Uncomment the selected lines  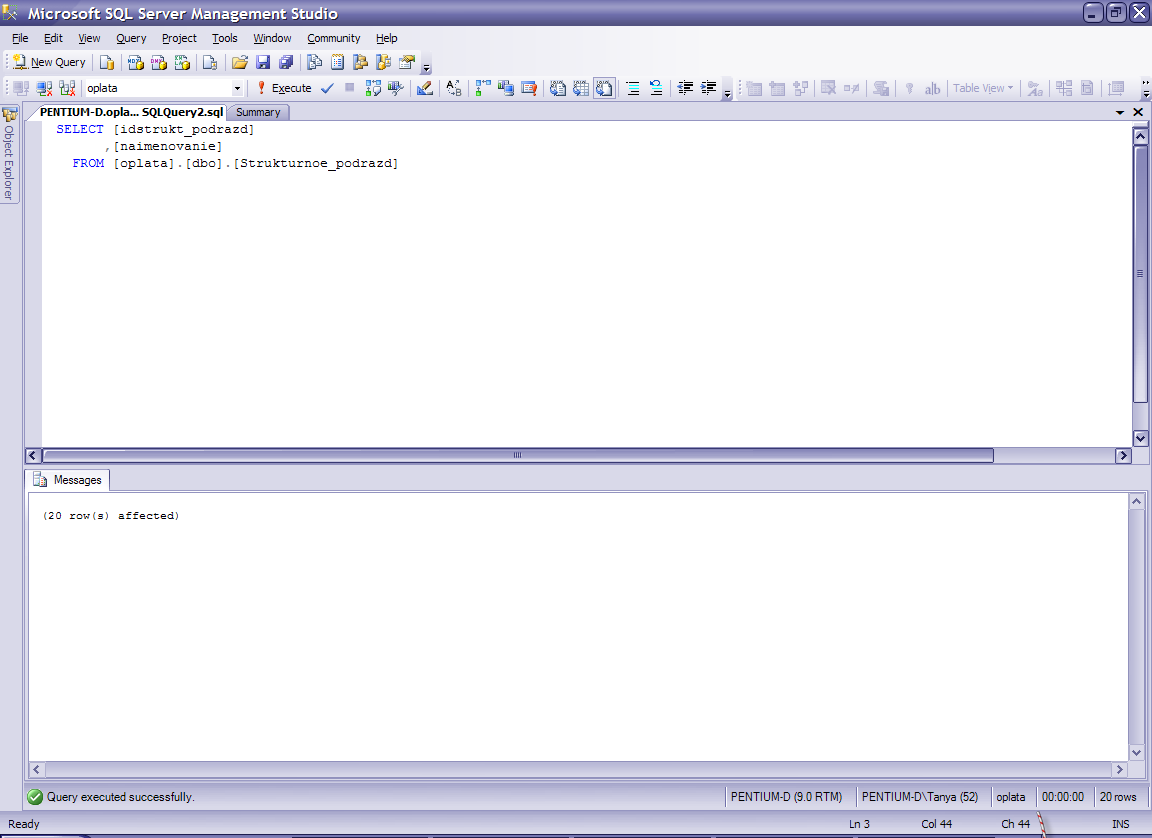[x=656, y=88]
